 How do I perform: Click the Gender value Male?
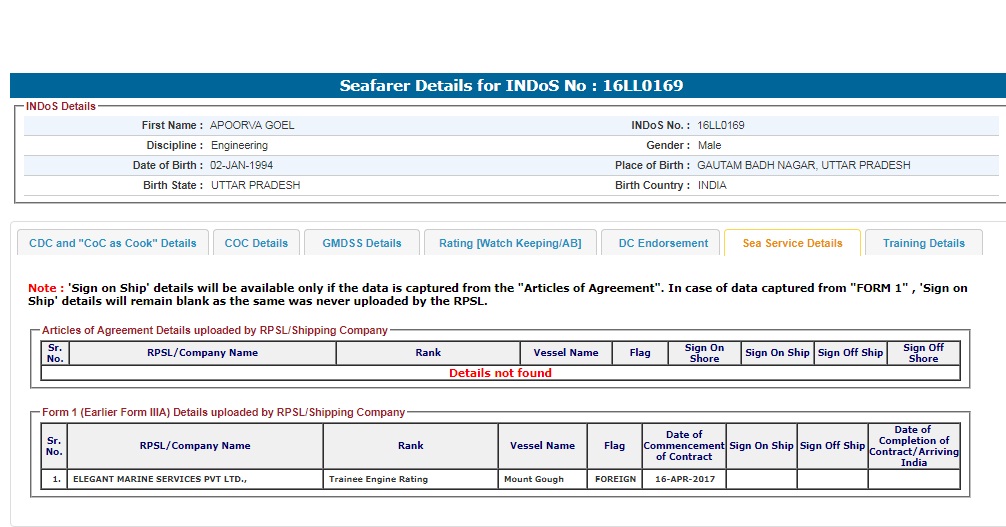click(710, 145)
